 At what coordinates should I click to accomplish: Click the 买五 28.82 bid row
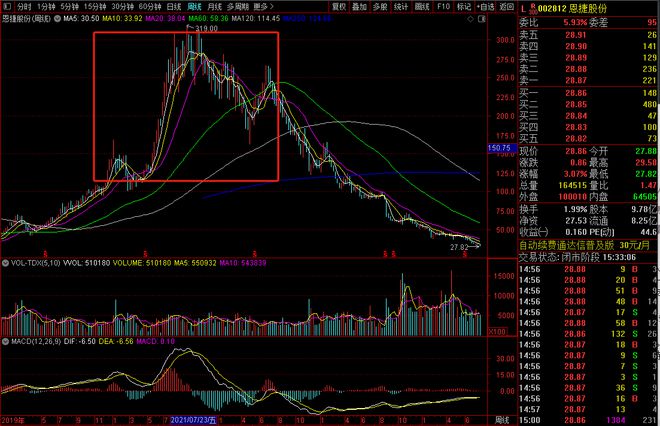(588, 138)
